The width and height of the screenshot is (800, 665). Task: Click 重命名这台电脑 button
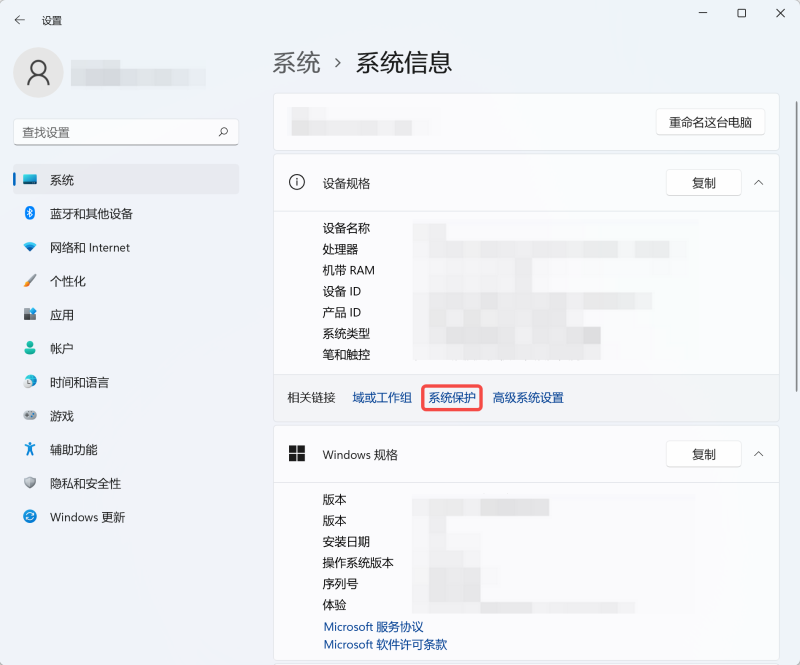click(x=710, y=122)
